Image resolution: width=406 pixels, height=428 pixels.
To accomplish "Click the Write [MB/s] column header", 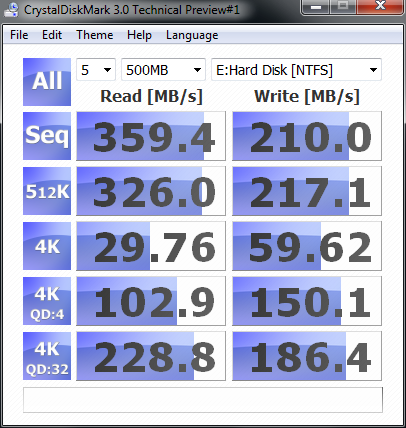I will (x=307, y=97).
